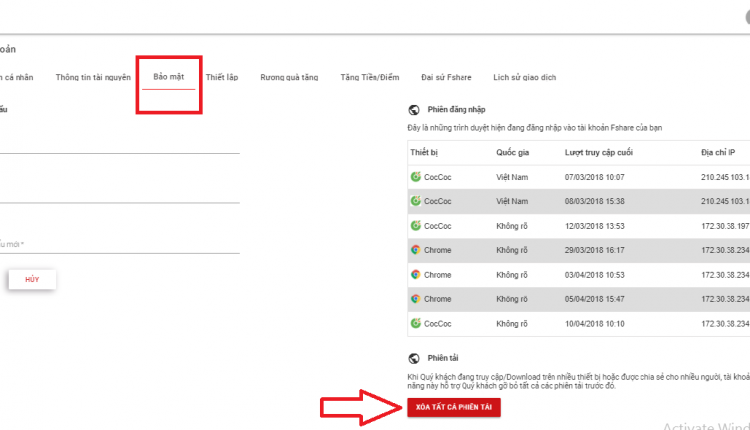This screenshot has height=430, width=750.
Task: Click CocCoc icon in 07/03/2018 10:07 row
Action: pos(416,176)
